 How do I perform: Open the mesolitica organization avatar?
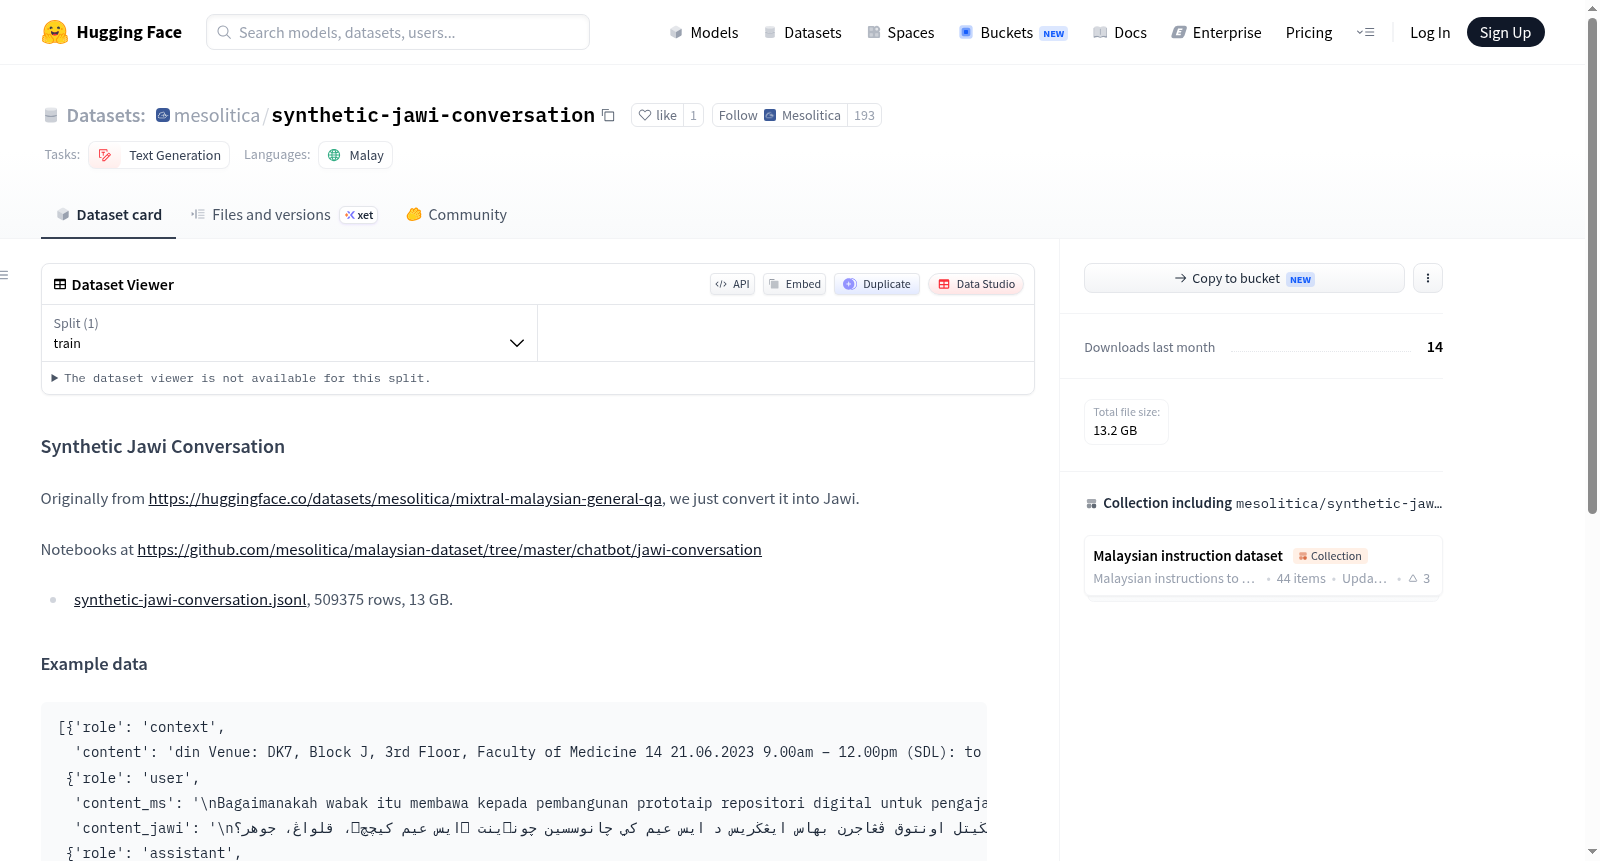coord(163,115)
